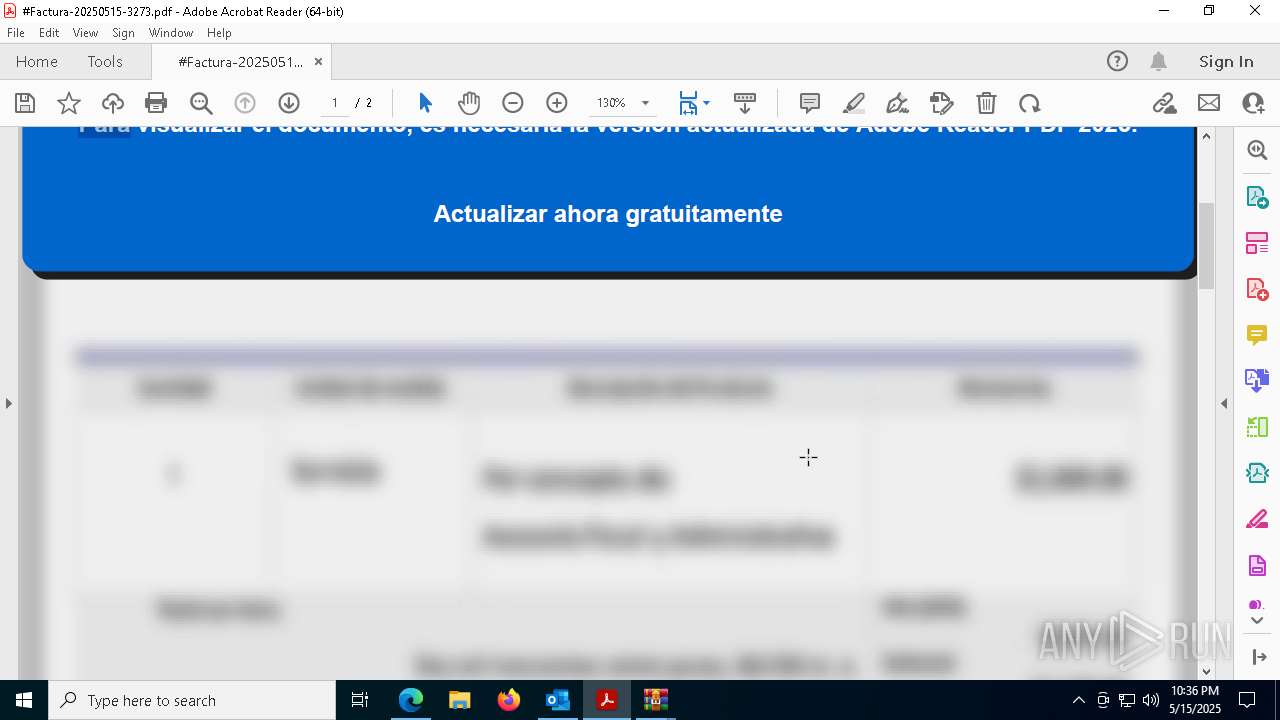Click the upload to cloud icon
Viewport: 1280px width, 720px height.
(x=113, y=103)
